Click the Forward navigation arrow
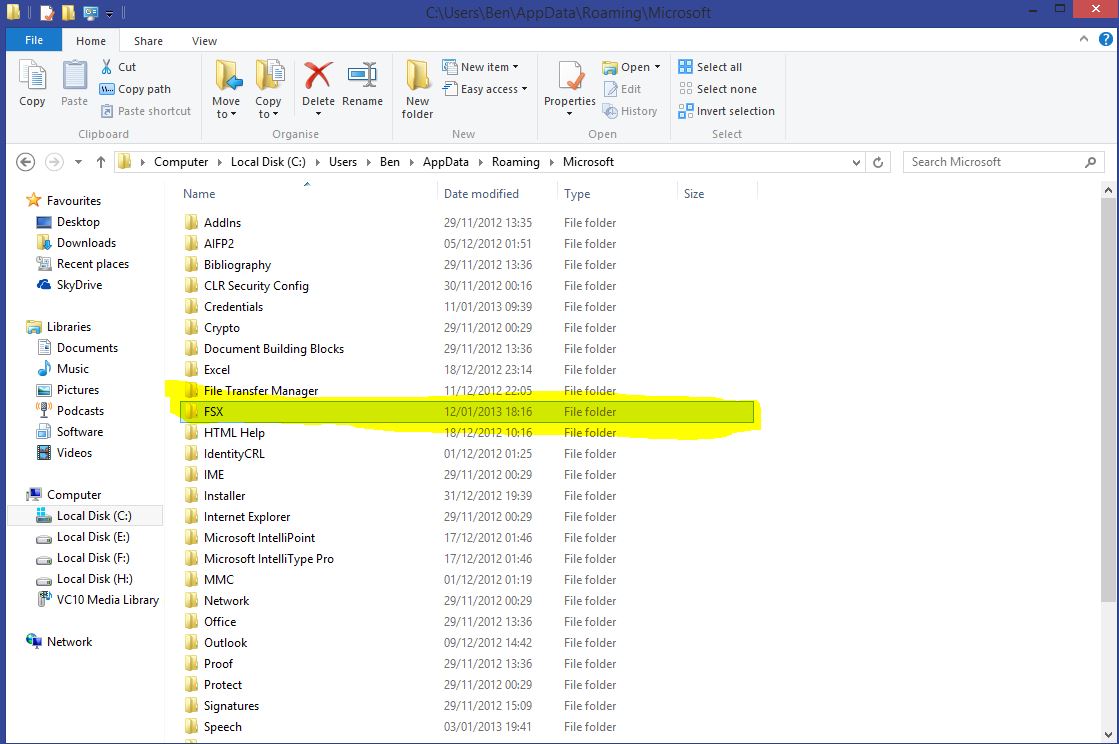The width and height of the screenshot is (1119, 744). tap(54, 162)
